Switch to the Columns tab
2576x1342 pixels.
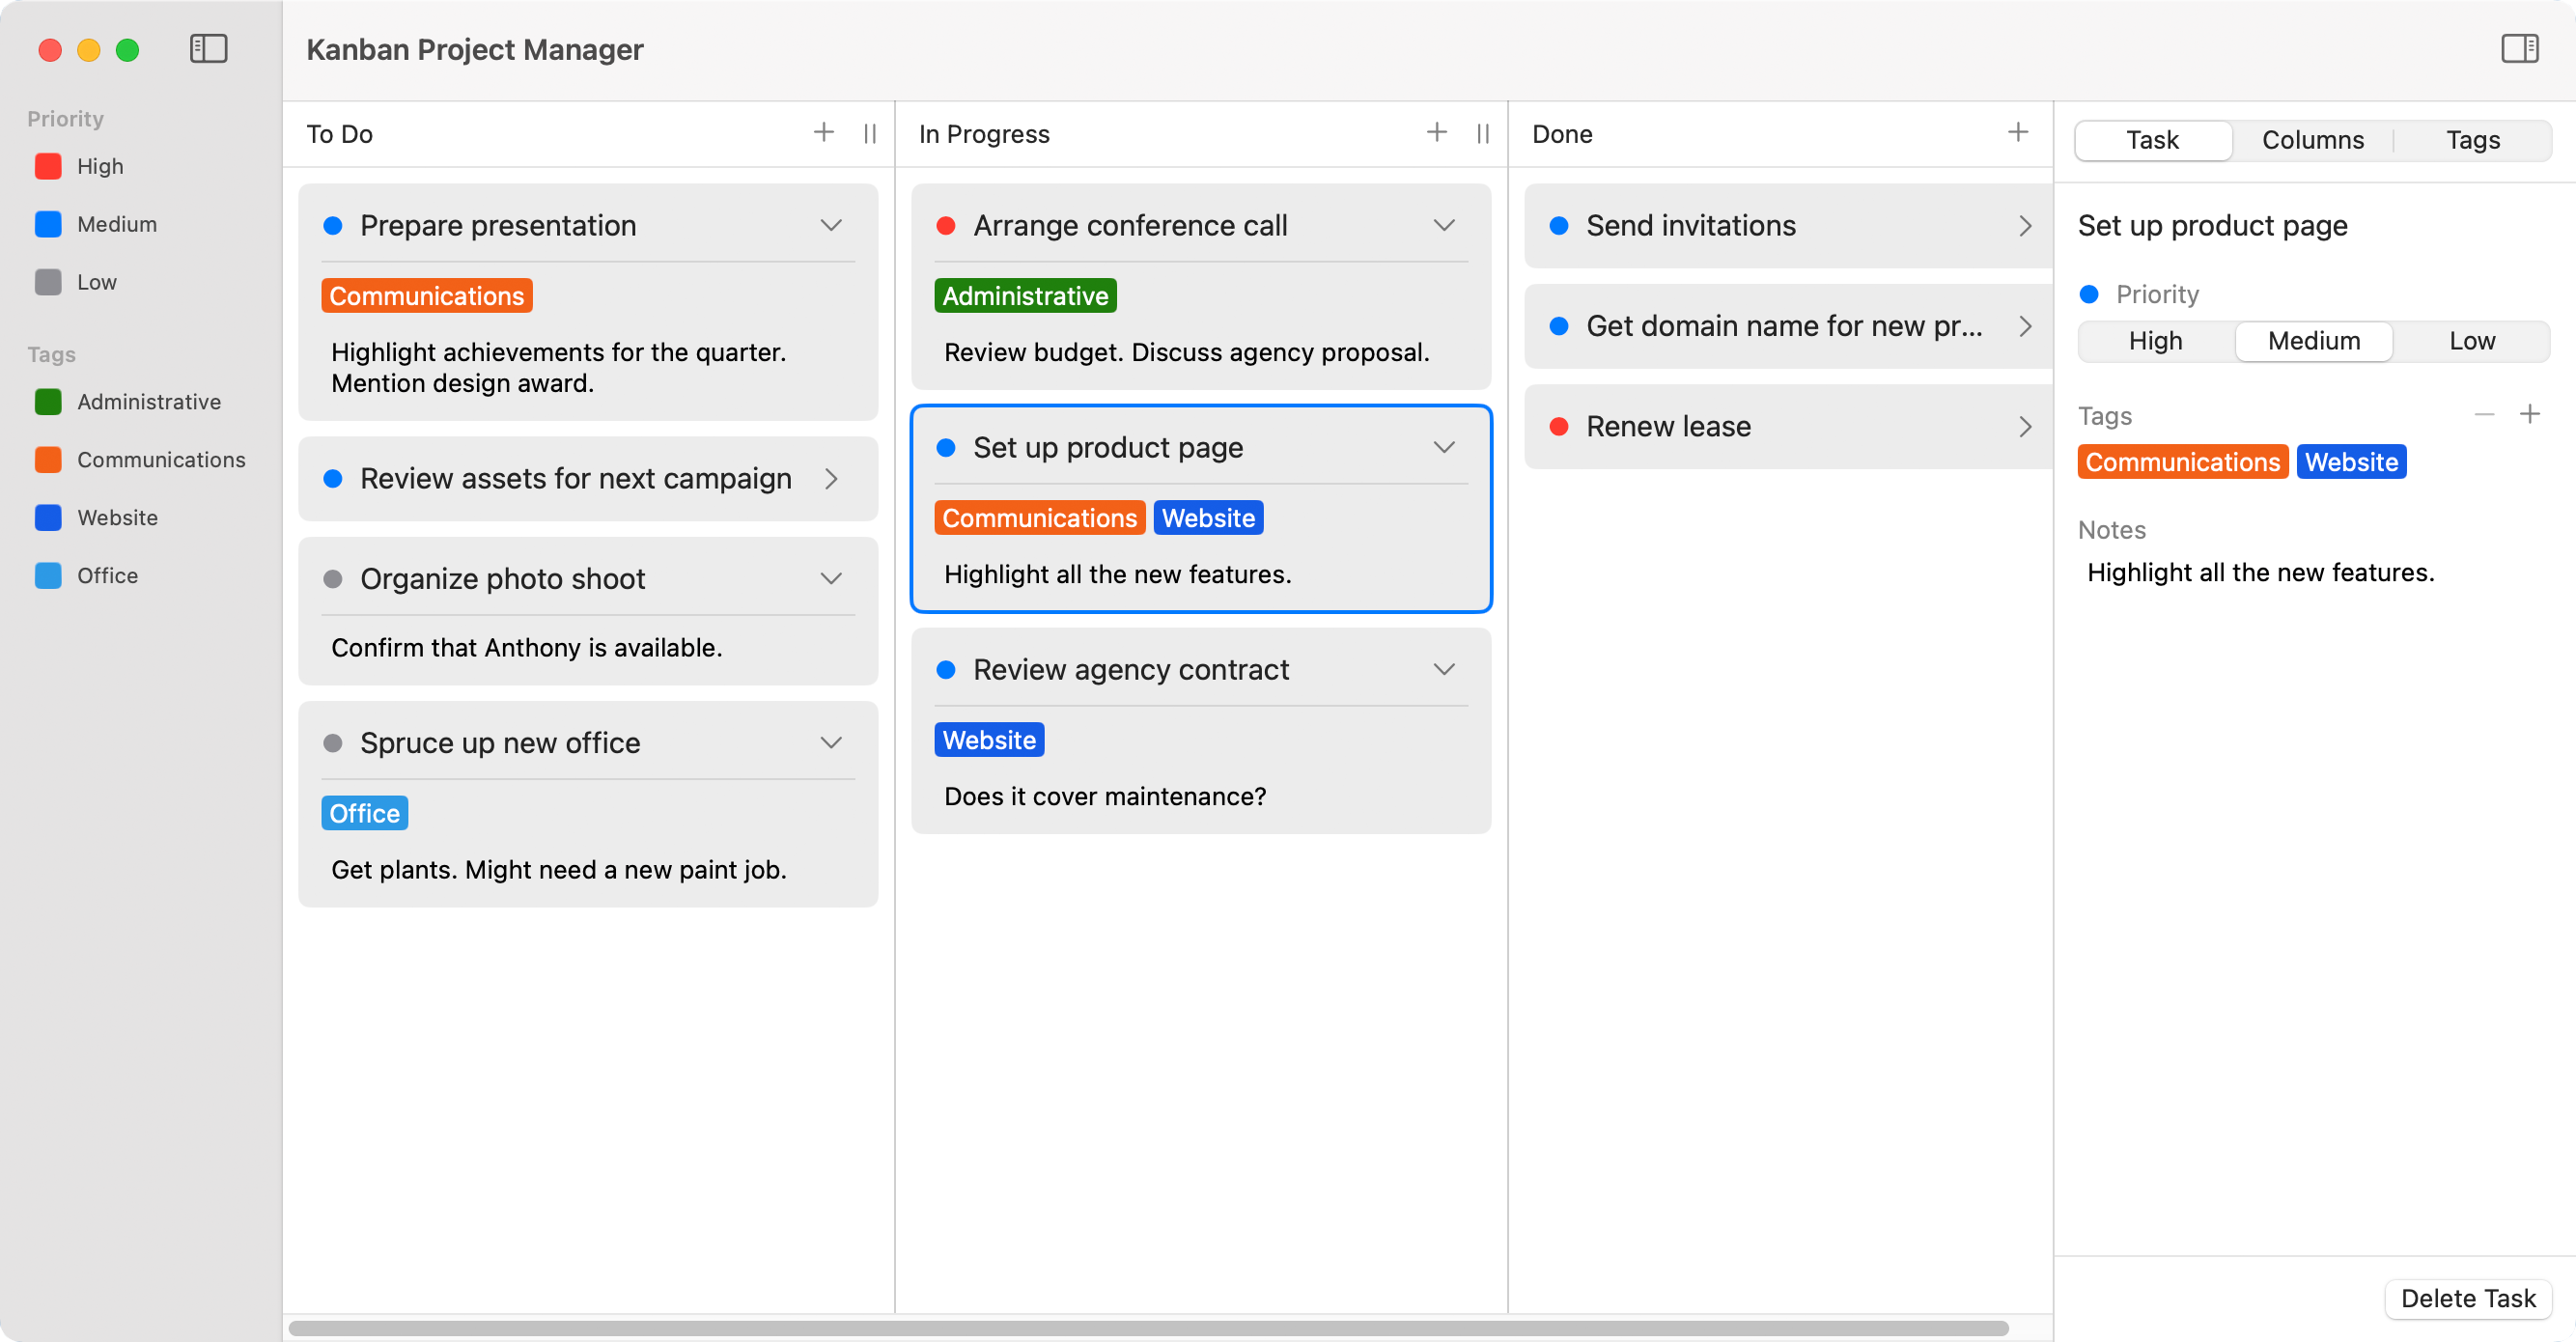pos(2312,140)
